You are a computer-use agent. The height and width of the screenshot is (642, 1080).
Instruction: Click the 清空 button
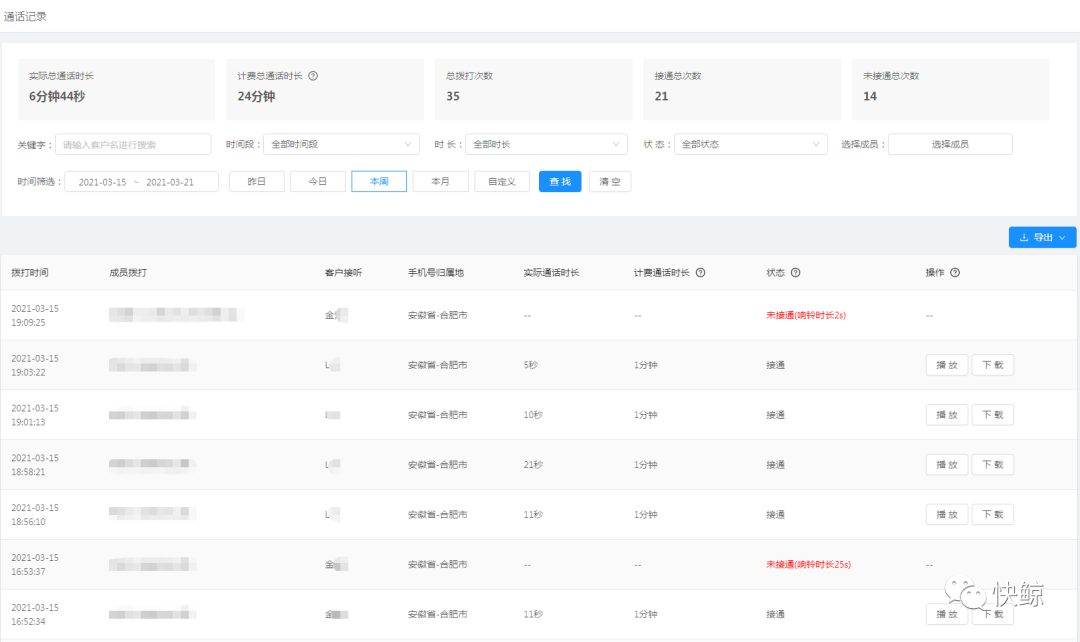coord(610,182)
